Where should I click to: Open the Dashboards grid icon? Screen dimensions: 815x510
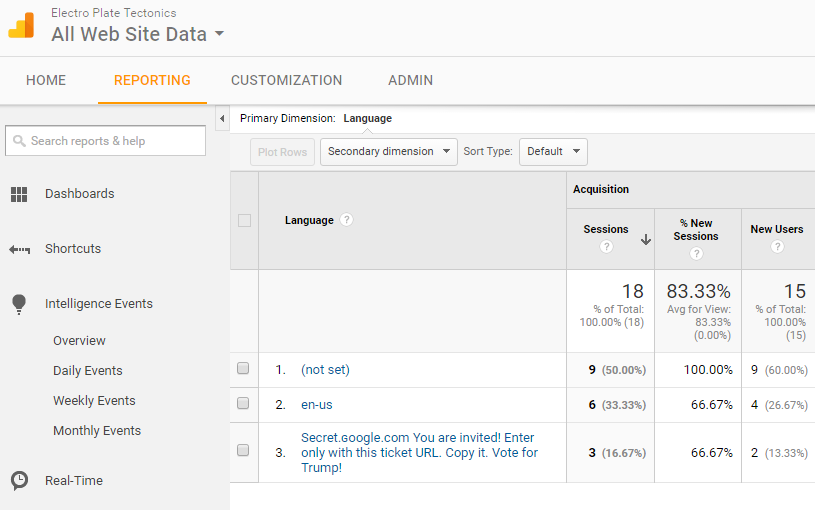(x=19, y=194)
